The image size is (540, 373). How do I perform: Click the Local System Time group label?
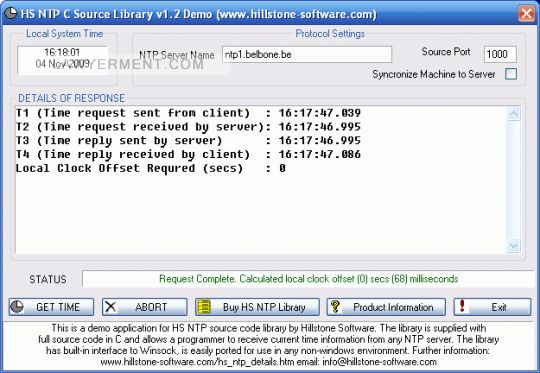[x=65, y=33]
